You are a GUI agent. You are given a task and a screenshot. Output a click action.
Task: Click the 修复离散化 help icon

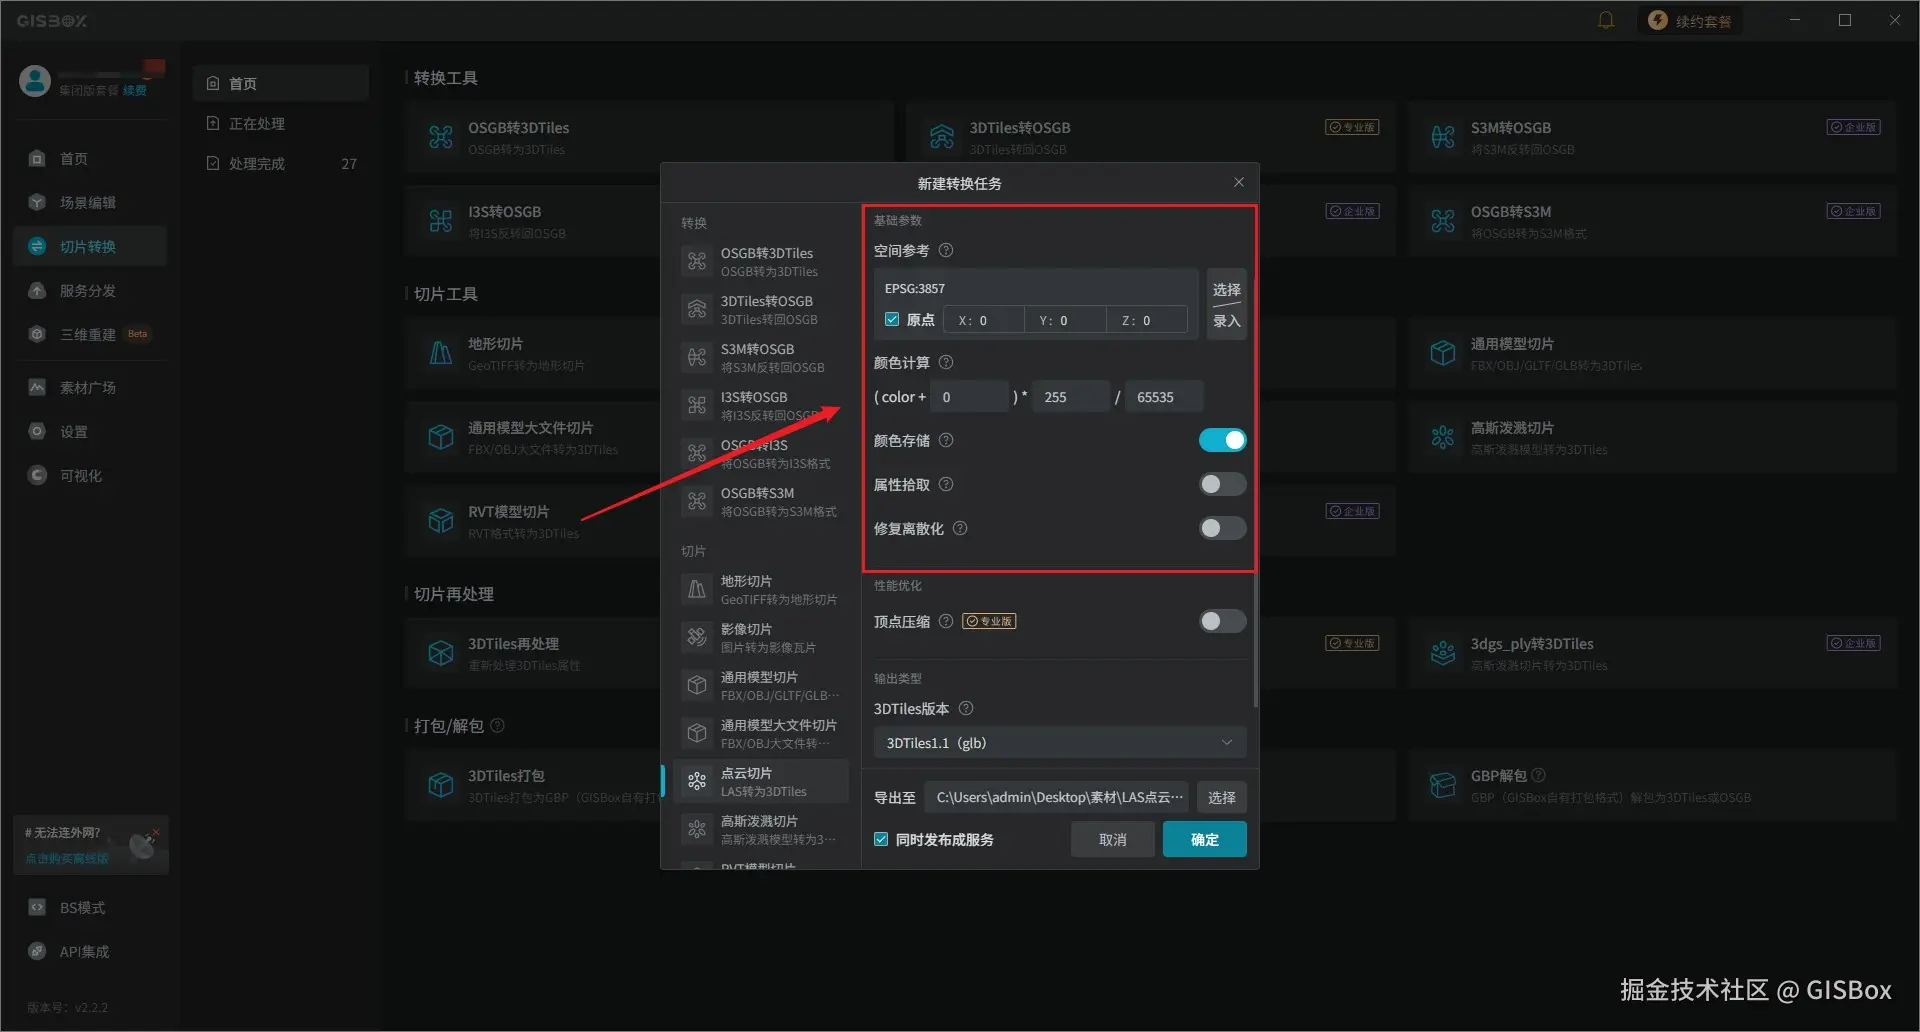pos(960,528)
